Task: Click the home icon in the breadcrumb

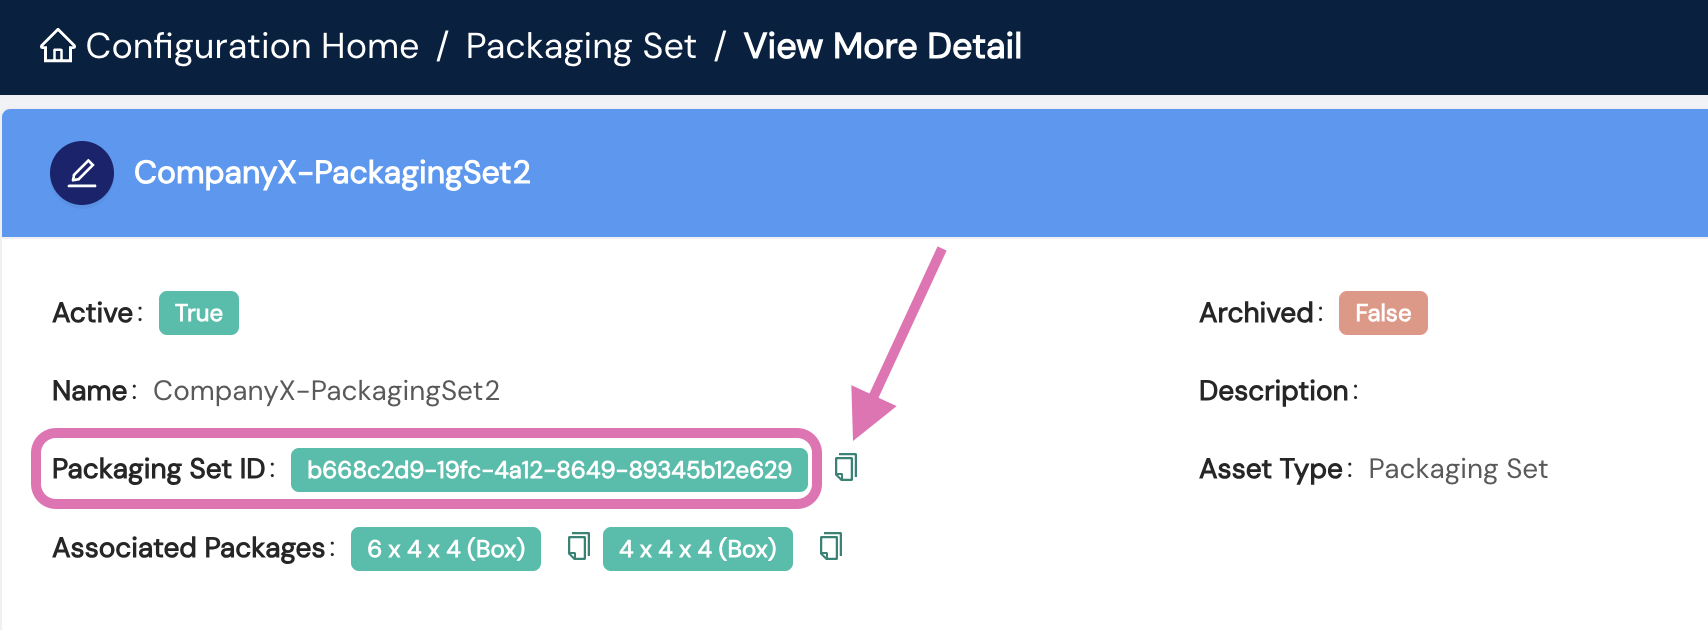Action: point(58,46)
